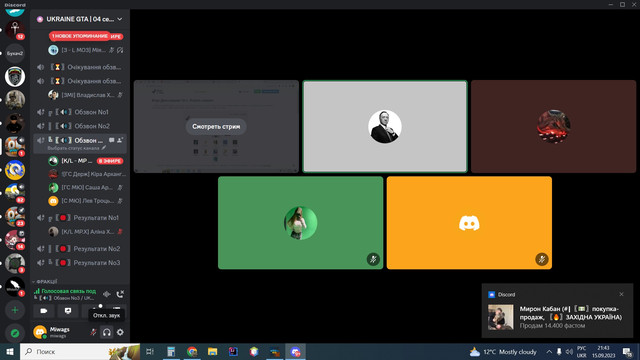Edit channel status Выбрать статус канала

pos(77,148)
